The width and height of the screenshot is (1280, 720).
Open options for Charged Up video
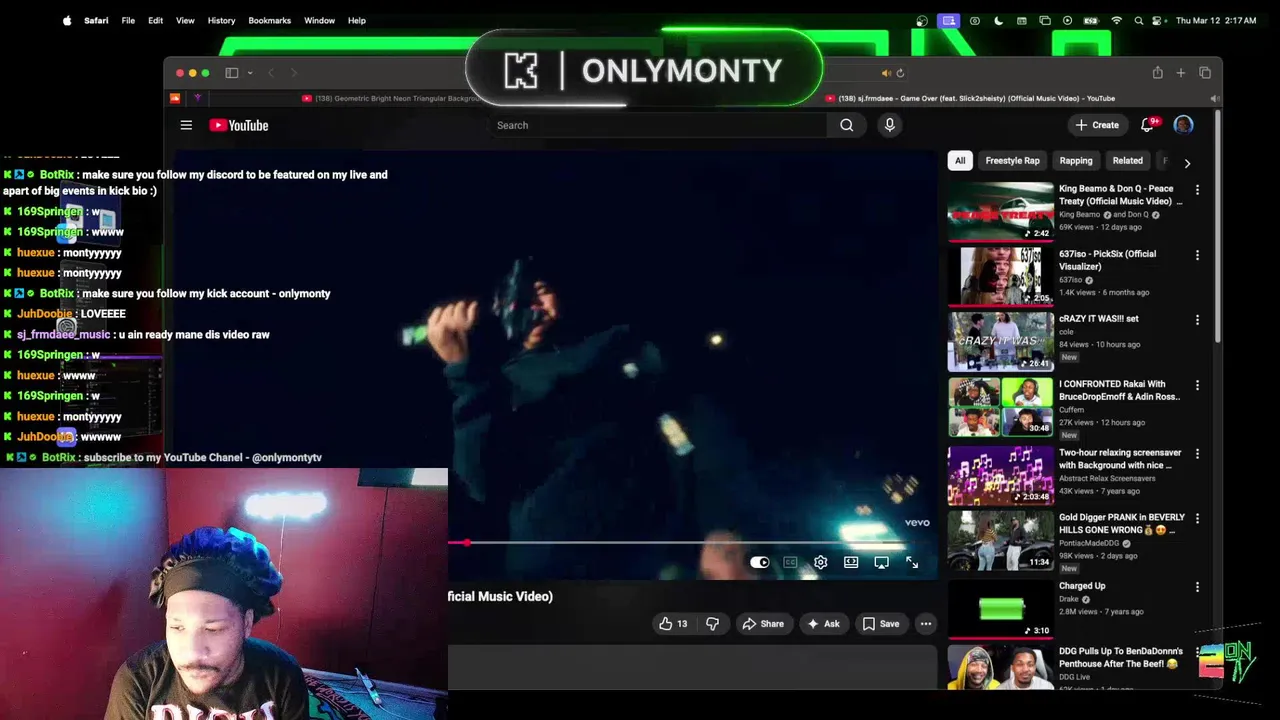click(x=1197, y=587)
